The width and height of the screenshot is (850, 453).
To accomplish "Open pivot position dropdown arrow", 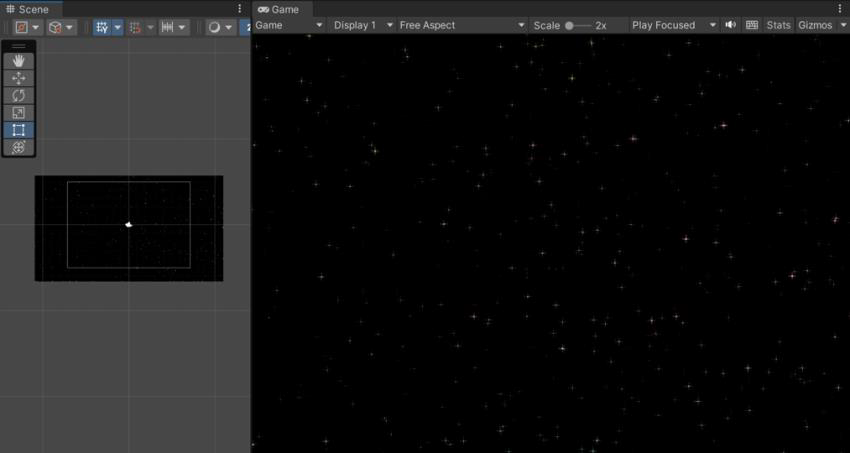I will click(36, 27).
